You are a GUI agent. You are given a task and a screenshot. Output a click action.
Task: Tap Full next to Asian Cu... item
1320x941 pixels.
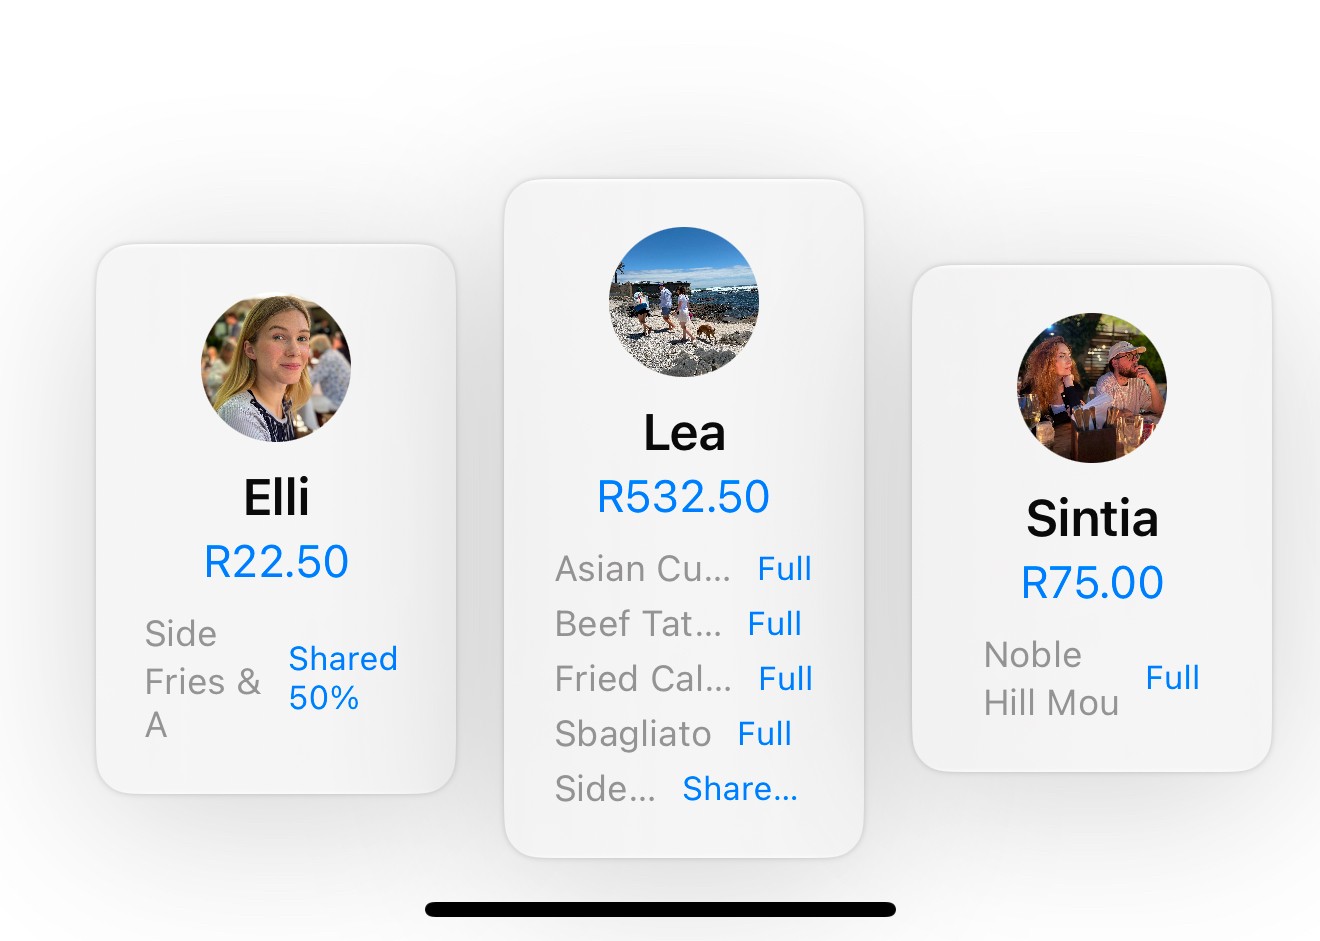(784, 569)
